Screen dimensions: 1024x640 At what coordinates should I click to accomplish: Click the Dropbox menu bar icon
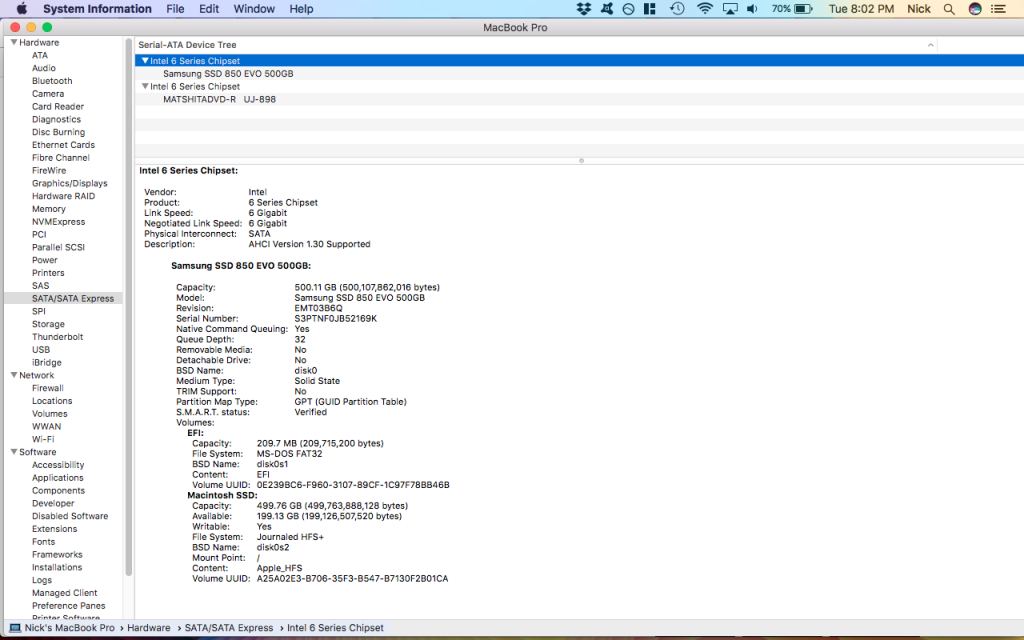pyautogui.click(x=584, y=8)
